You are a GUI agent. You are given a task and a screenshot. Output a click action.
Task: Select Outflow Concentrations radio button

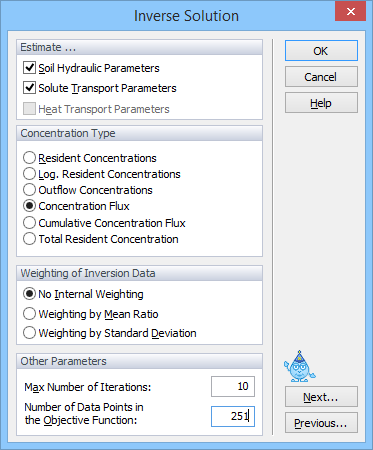(29, 190)
